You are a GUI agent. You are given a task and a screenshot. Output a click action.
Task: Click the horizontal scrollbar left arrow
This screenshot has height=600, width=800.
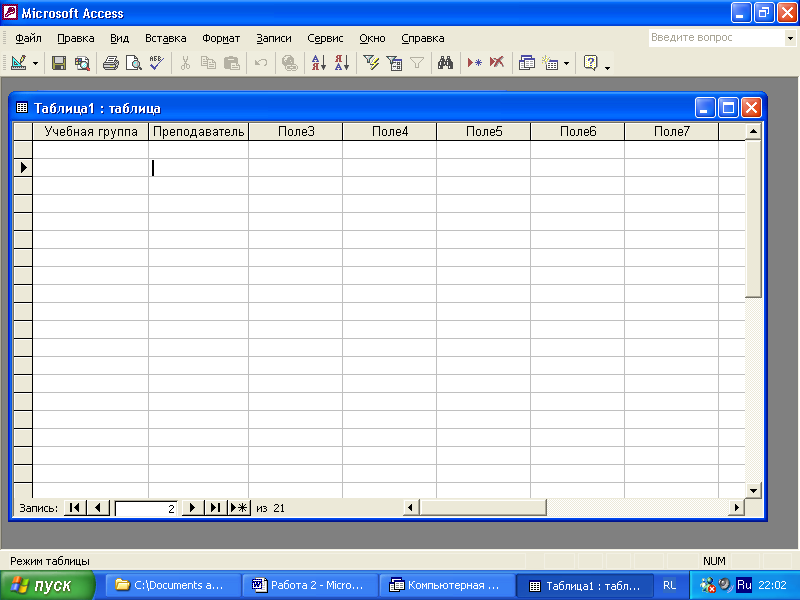(411, 508)
